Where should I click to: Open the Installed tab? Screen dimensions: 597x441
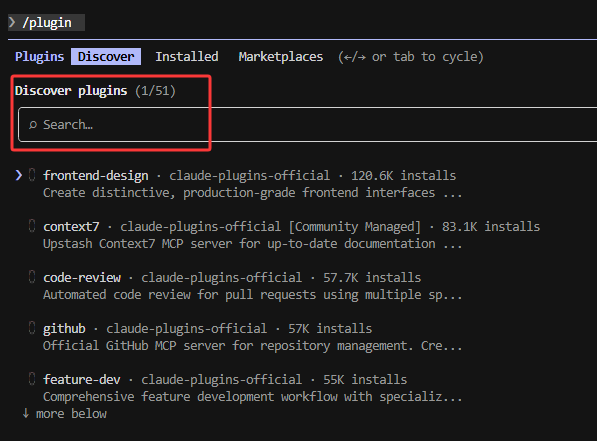click(x=187, y=56)
